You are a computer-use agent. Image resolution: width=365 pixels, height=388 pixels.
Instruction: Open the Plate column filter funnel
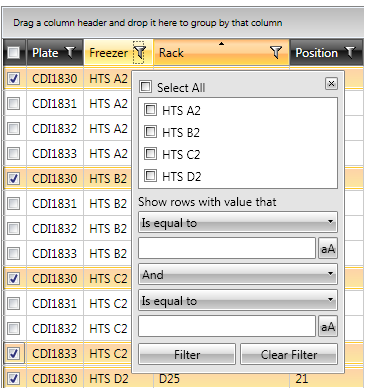click(x=70, y=52)
